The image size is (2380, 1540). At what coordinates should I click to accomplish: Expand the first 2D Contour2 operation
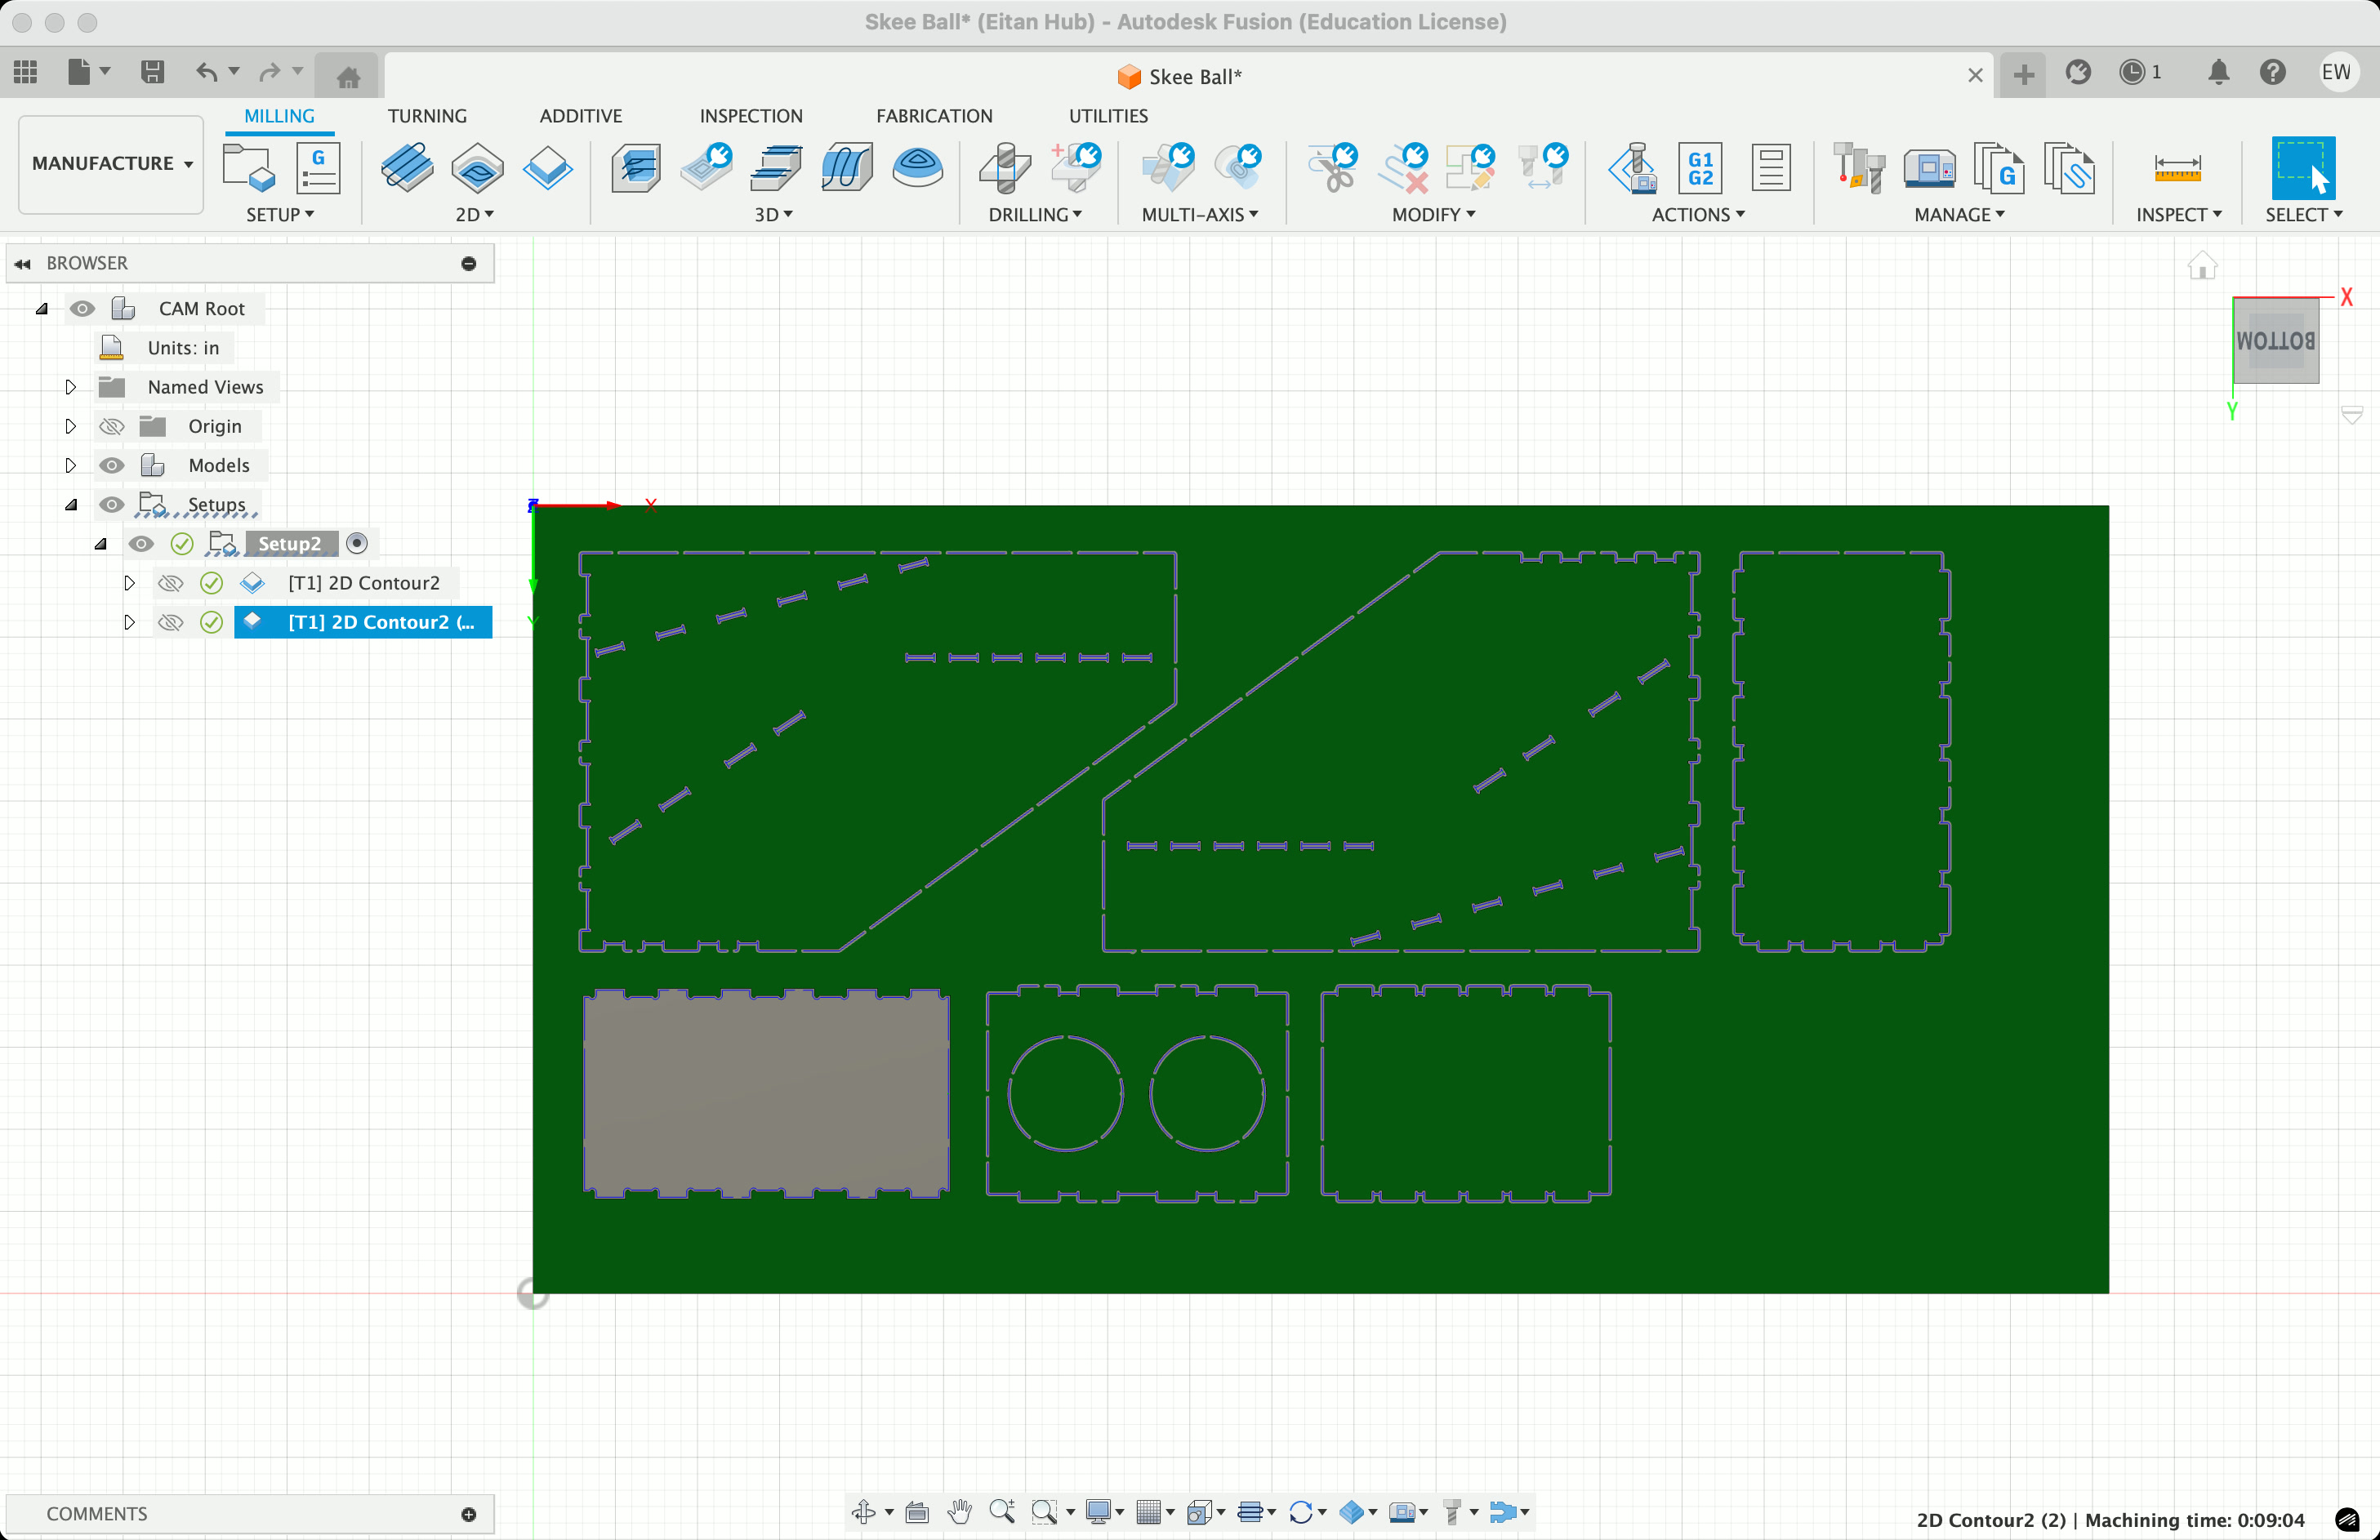click(129, 583)
